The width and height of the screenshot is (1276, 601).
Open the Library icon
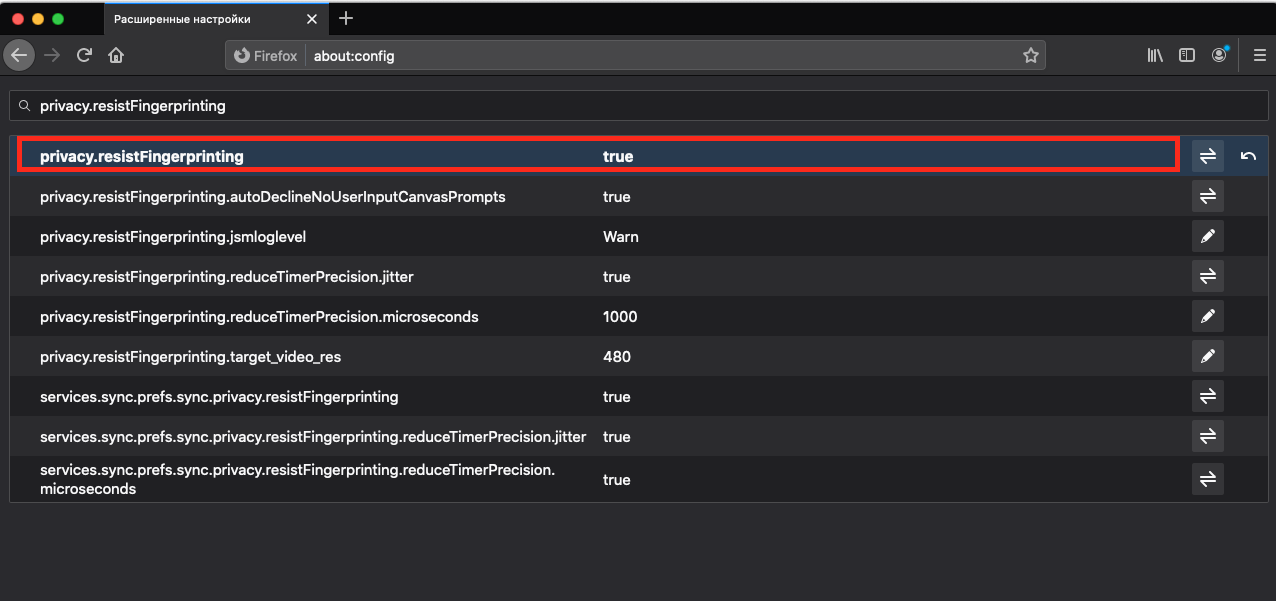(x=1155, y=56)
